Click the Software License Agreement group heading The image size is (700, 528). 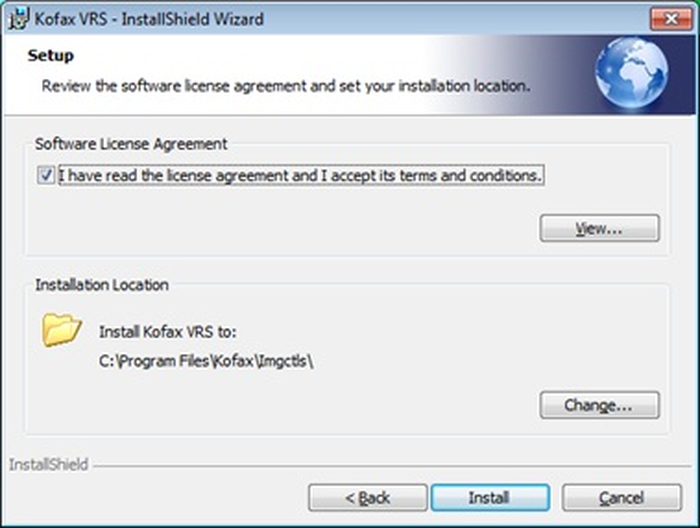click(x=131, y=144)
